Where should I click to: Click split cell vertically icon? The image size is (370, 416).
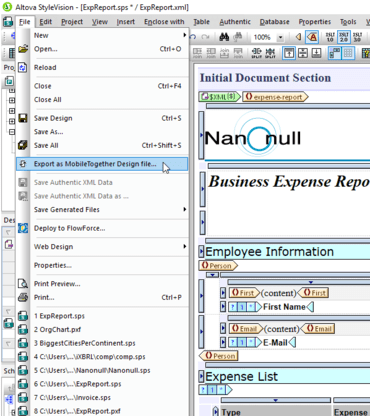pos(270,53)
